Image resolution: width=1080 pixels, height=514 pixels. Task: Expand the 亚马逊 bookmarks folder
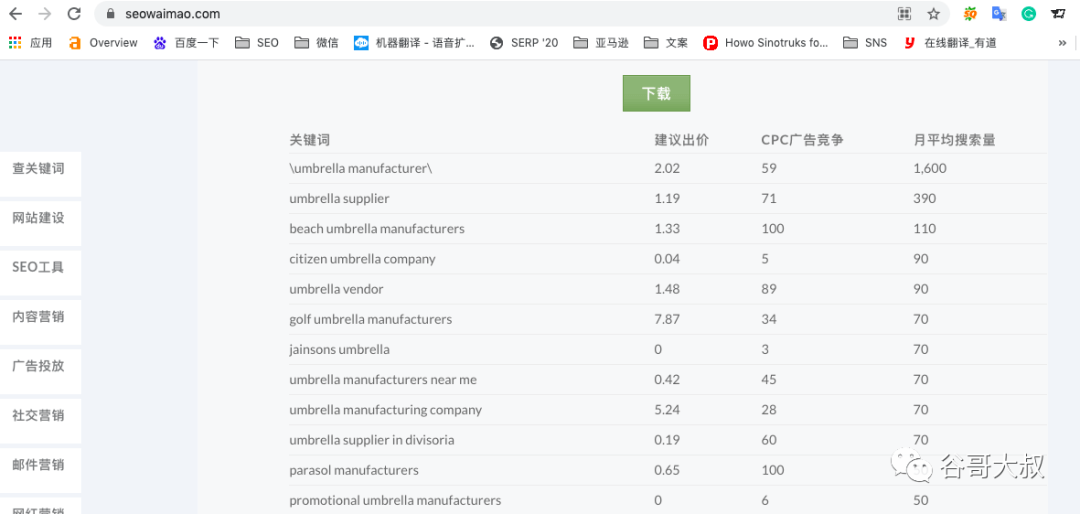(610, 43)
